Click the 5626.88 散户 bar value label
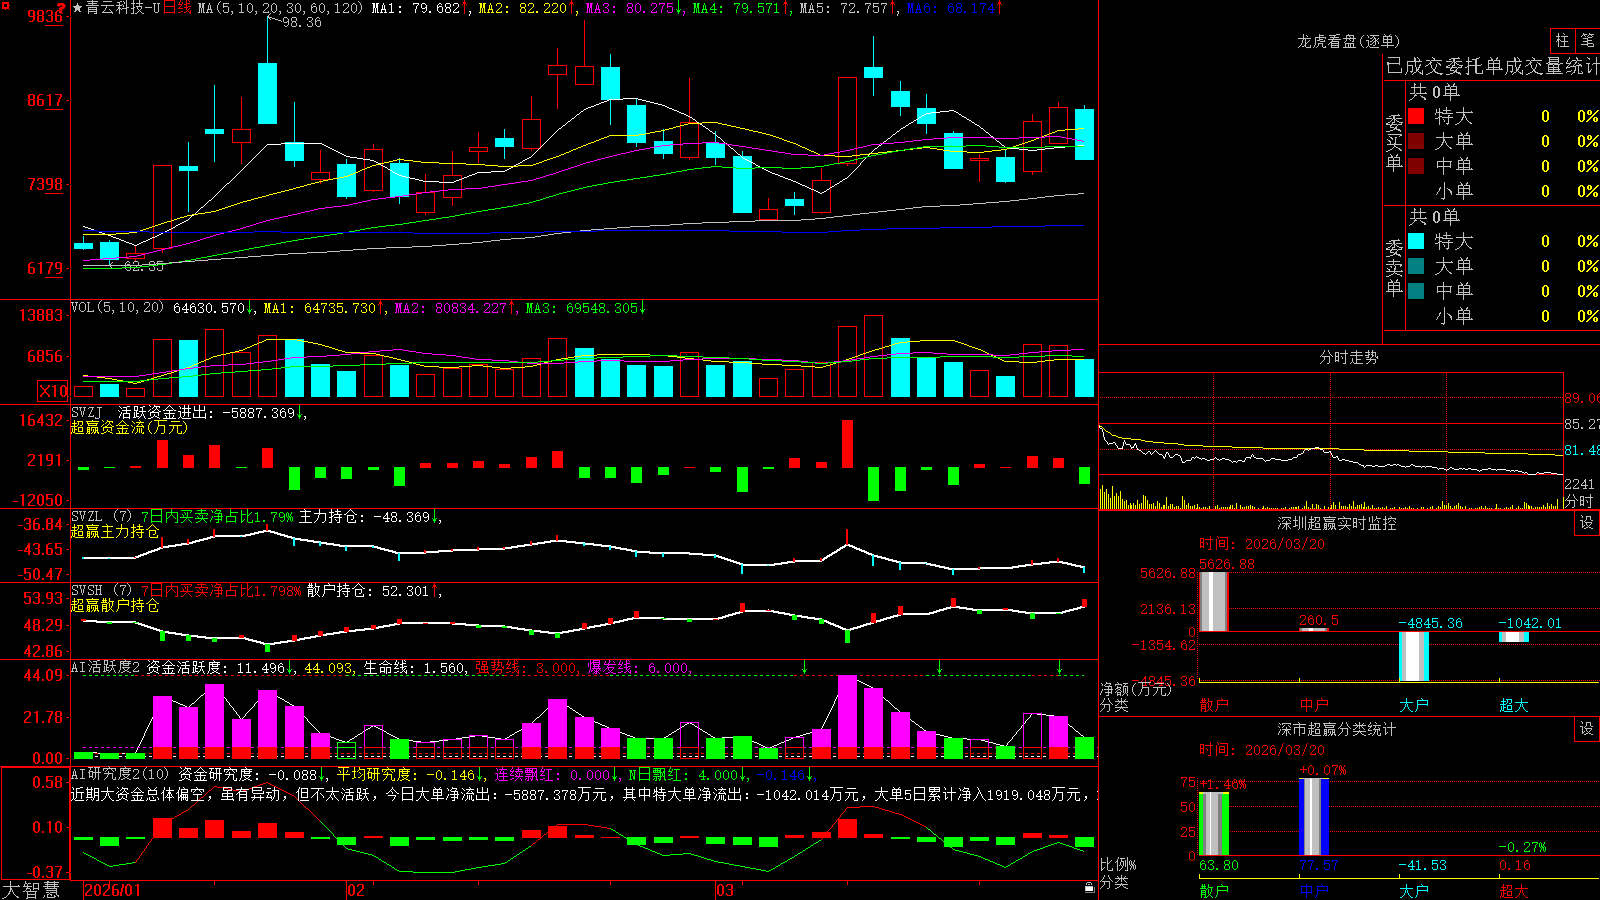The width and height of the screenshot is (1600, 900). (x=1226, y=564)
